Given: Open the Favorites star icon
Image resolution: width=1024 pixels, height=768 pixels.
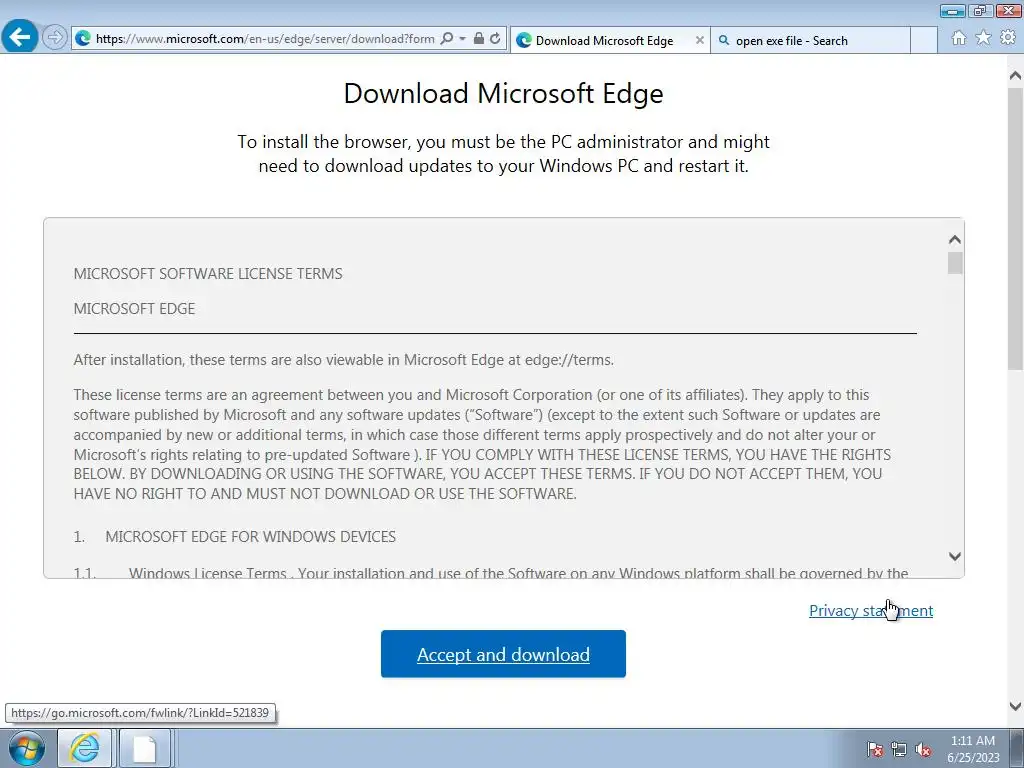Looking at the screenshot, I should [983, 38].
